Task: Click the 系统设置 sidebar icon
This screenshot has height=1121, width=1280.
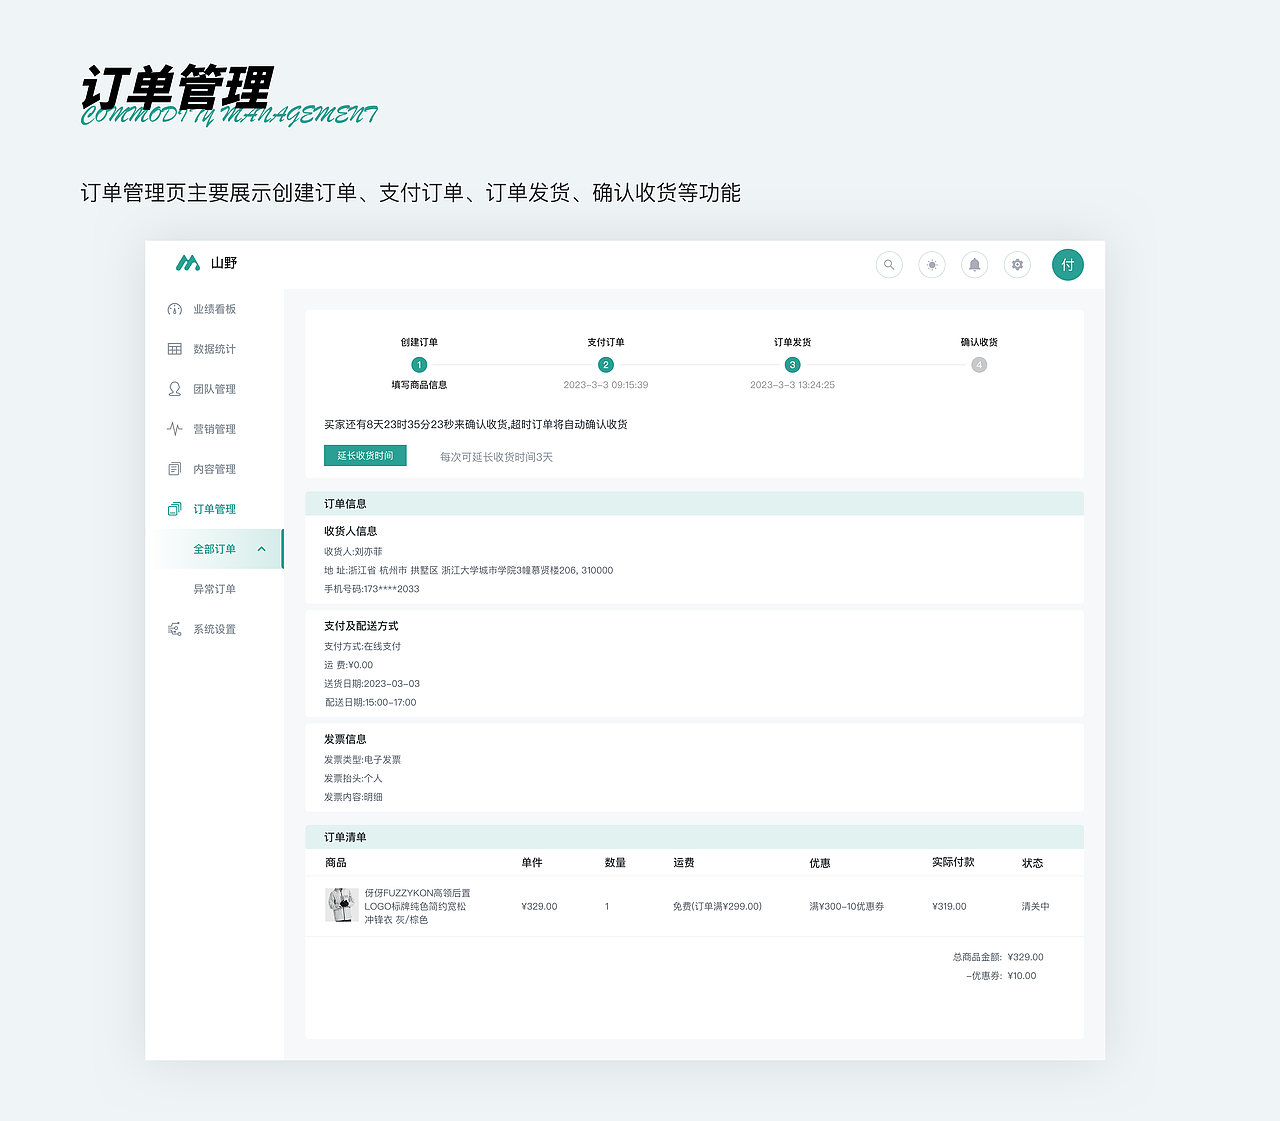Action: click(x=175, y=629)
